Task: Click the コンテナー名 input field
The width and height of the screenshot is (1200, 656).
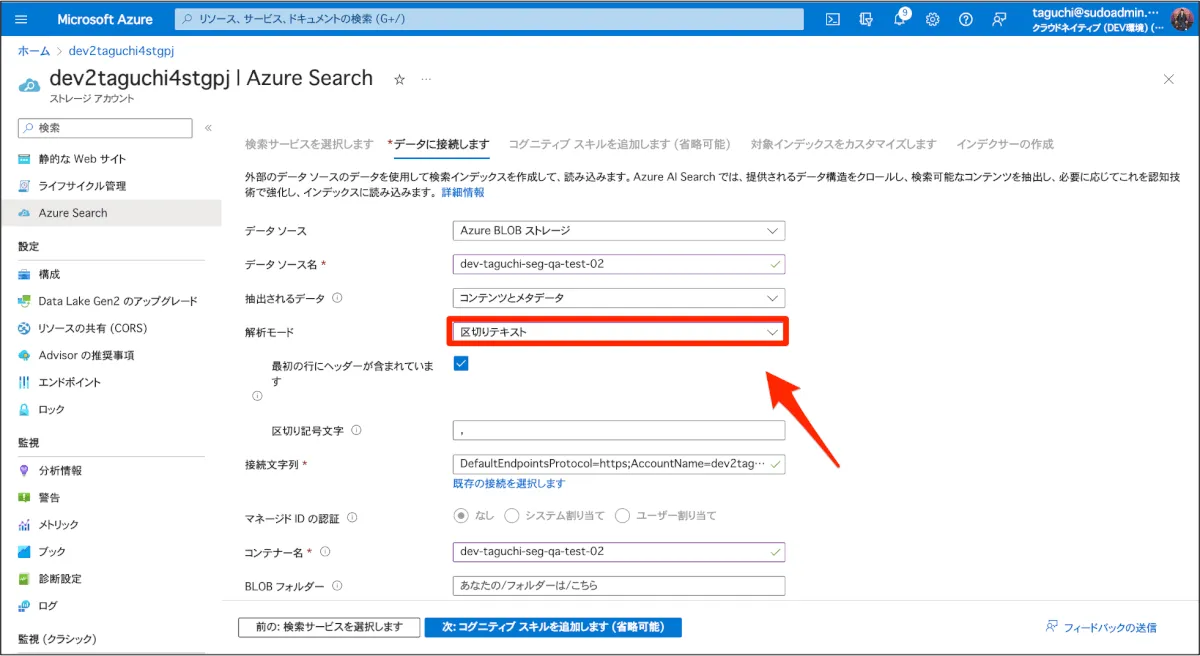Action: [x=619, y=551]
